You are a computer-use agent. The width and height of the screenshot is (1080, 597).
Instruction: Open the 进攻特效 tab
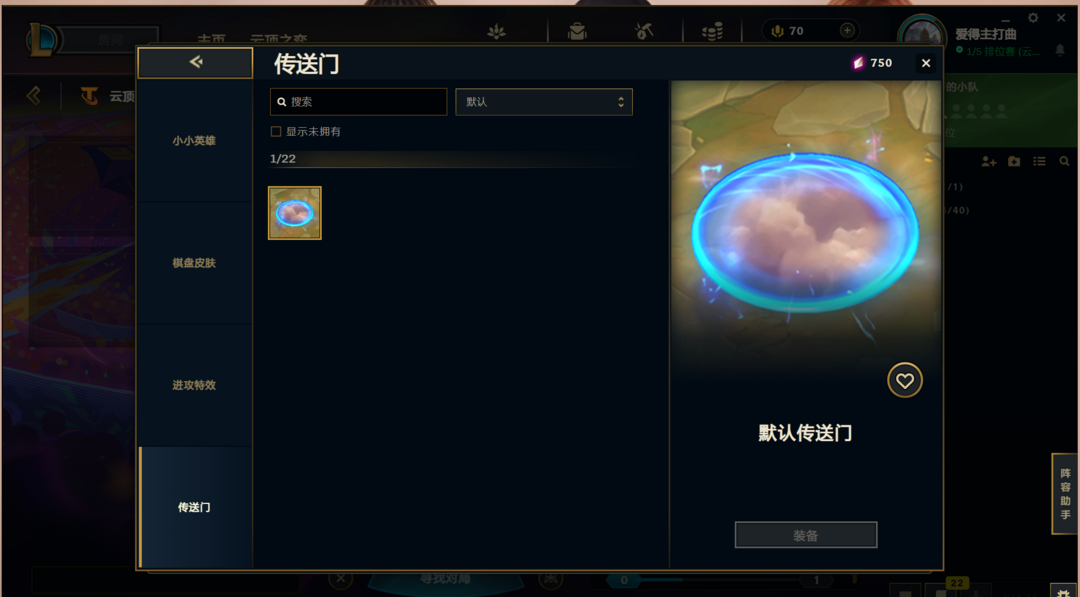pos(195,385)
